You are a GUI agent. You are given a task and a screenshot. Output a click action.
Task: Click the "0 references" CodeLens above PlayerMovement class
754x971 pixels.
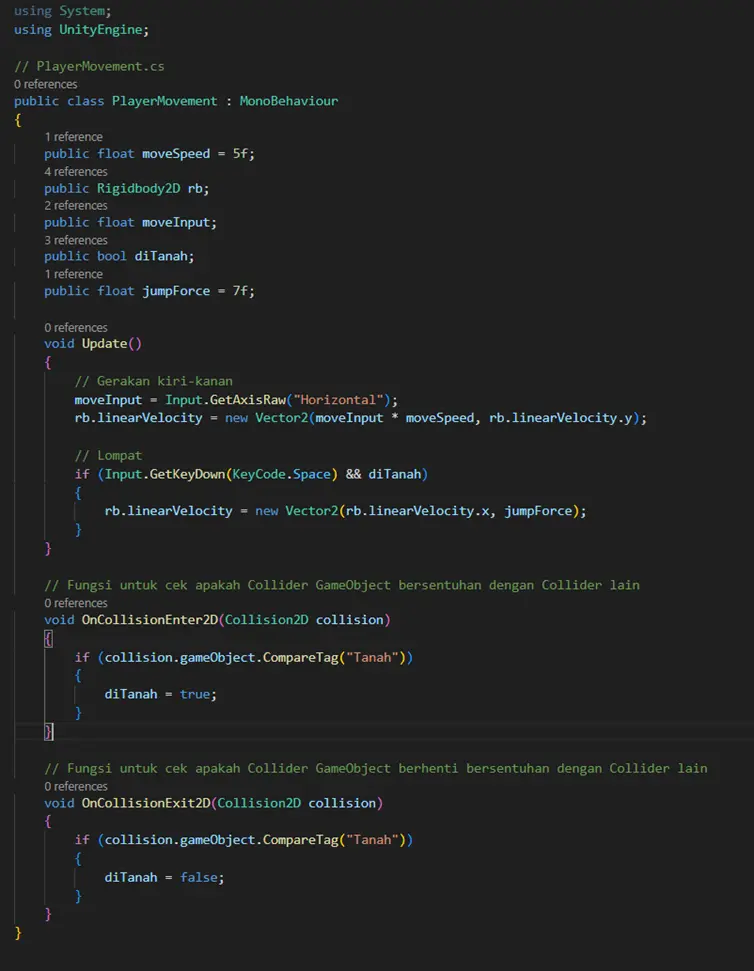click(45, 84)
